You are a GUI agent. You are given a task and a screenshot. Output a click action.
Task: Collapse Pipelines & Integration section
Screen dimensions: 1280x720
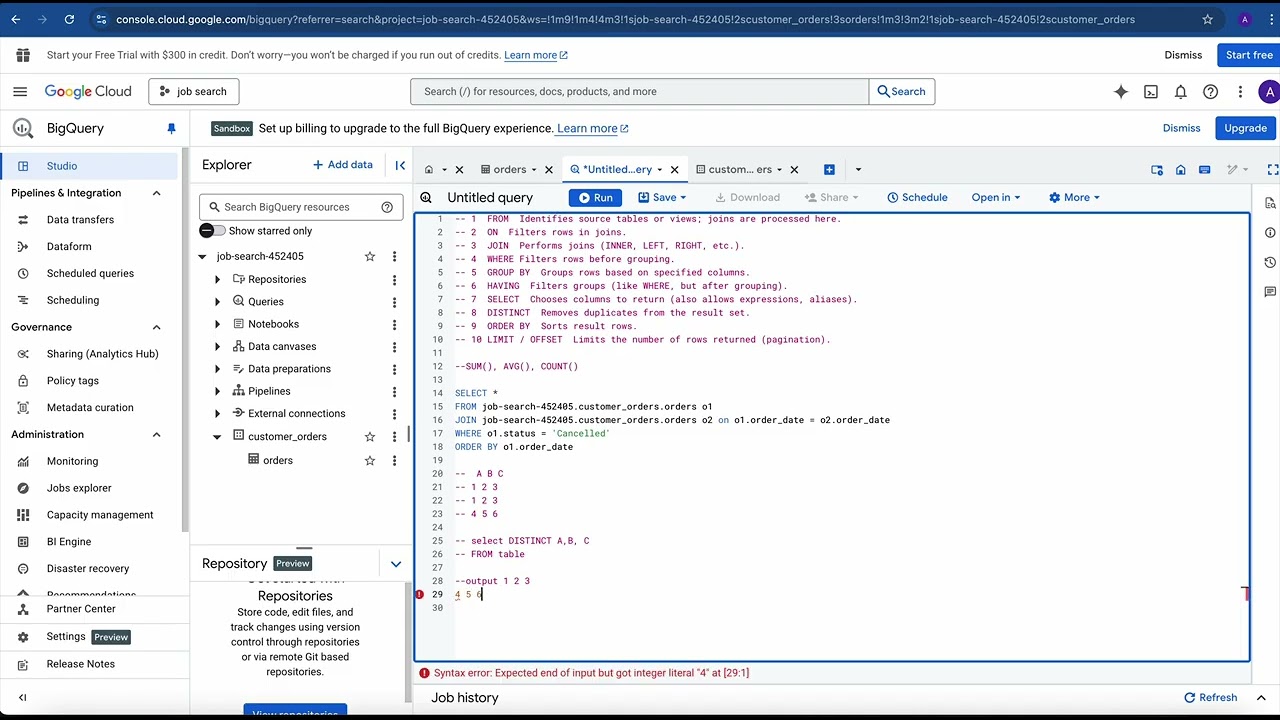coord(156,193)
